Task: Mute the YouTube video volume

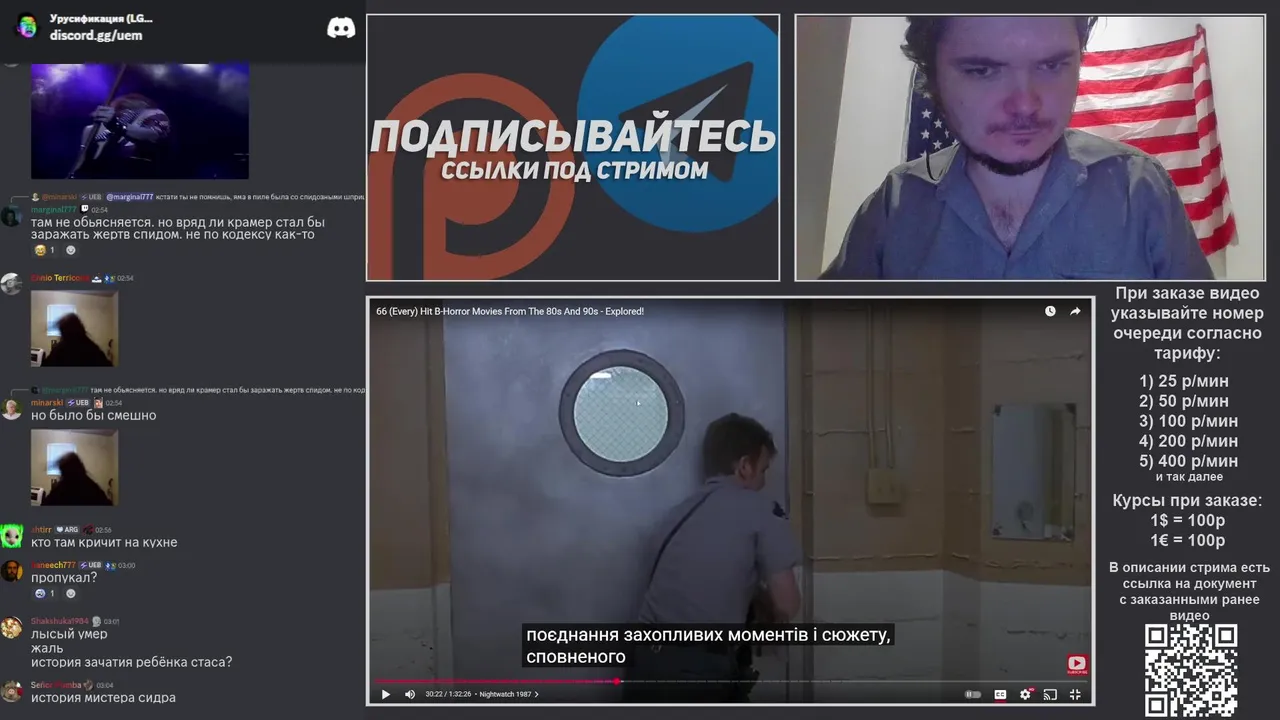Action: coord(410,694)
